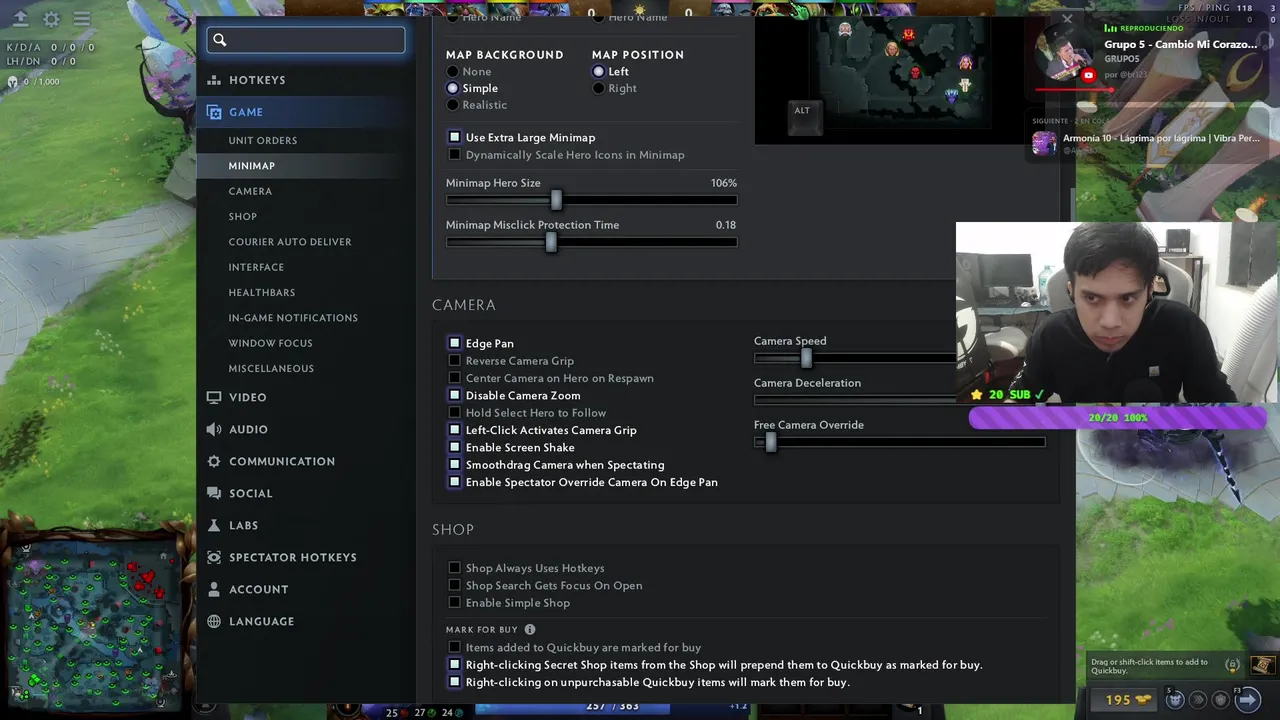Select the Game settings section
This screenshot has height=720, width=1280.
click(246, 112)
